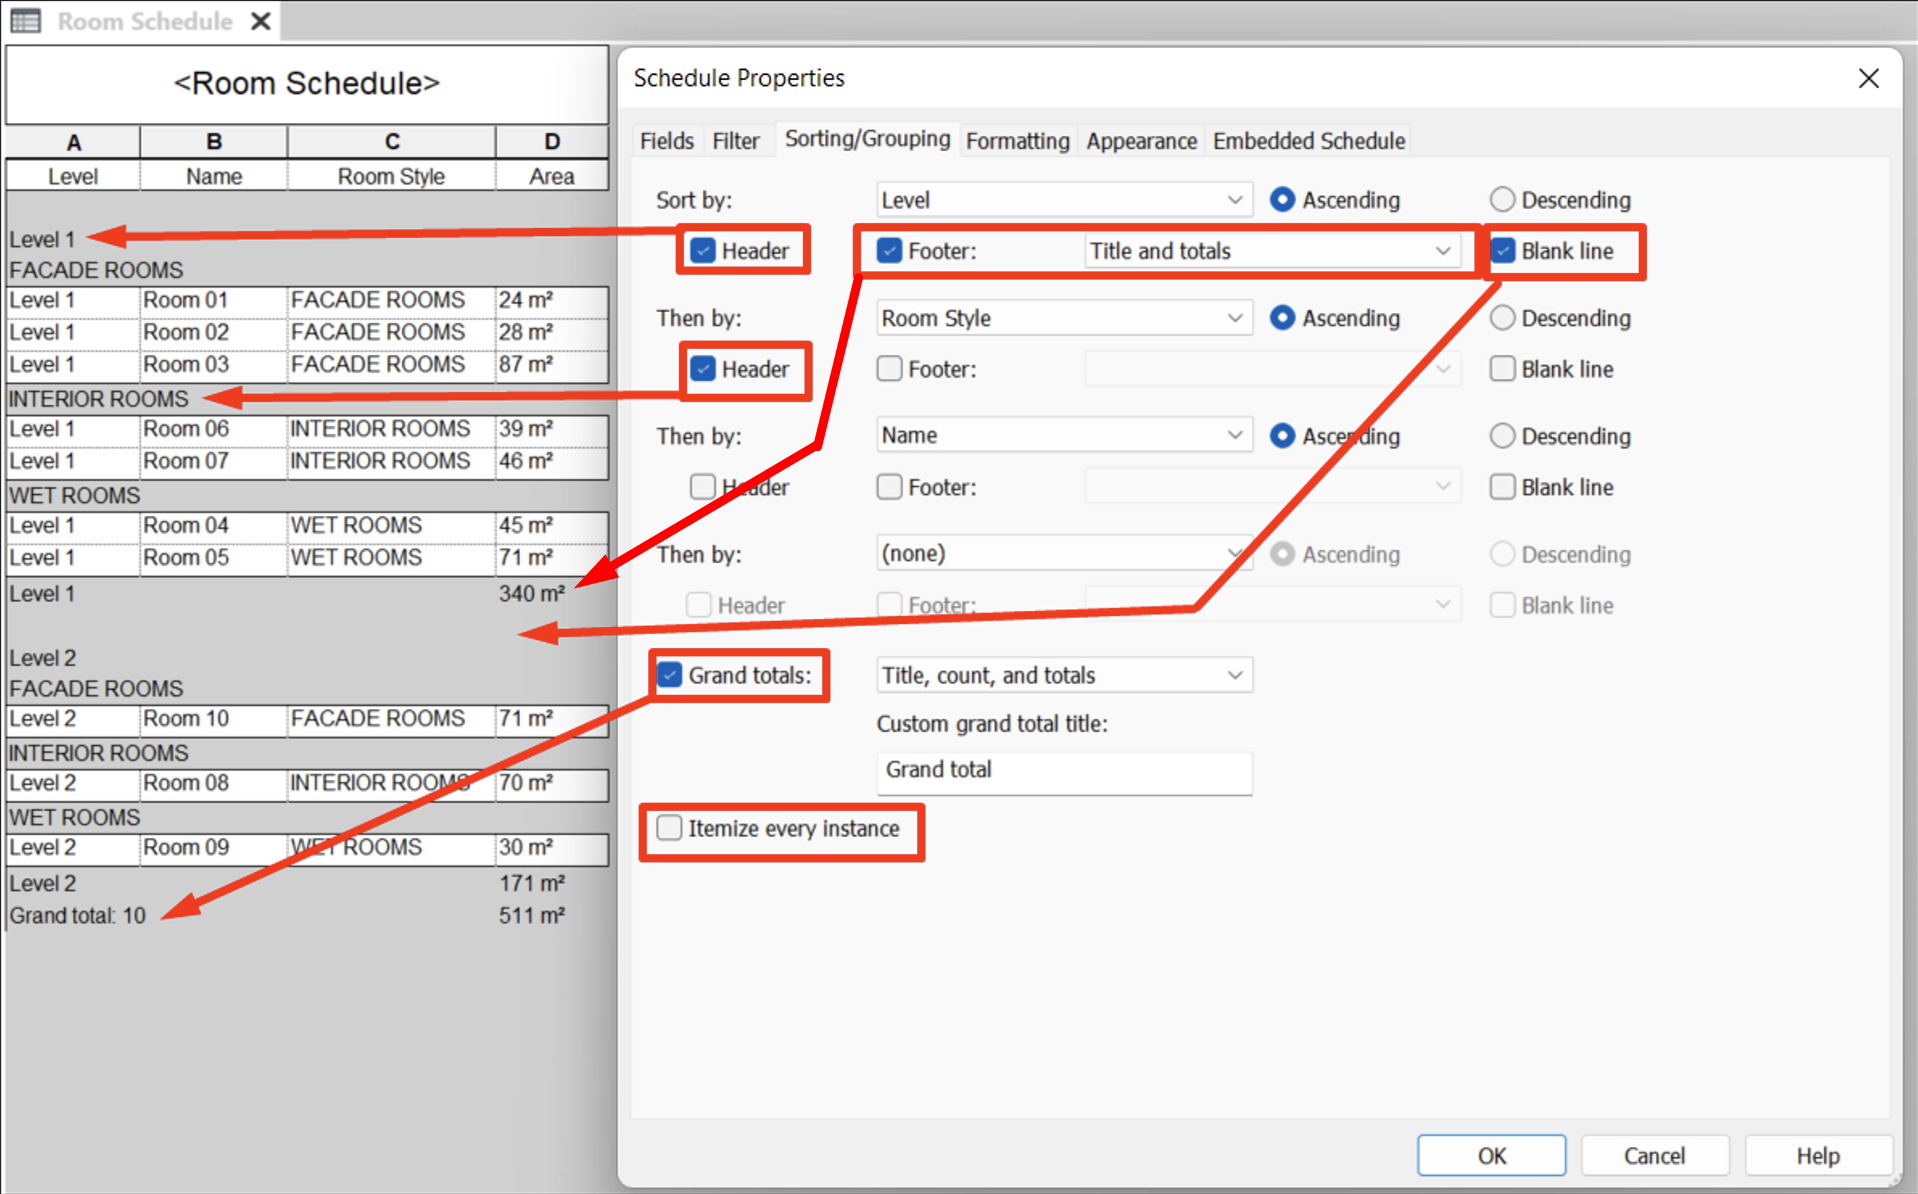This screenshot has width=1918, height=1194.
Task: Click the Room Style column heading cell
Action: [392, 177]
